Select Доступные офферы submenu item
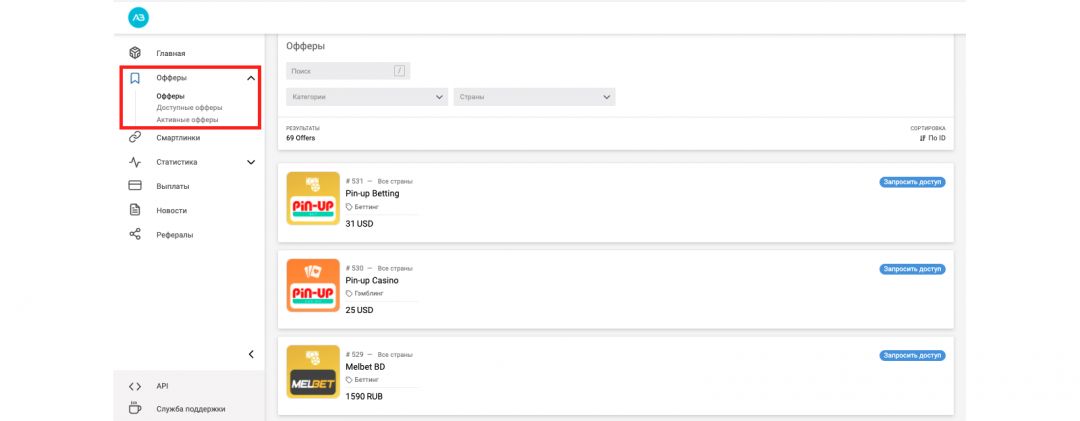1080x421 pixels. click(189, 108)
